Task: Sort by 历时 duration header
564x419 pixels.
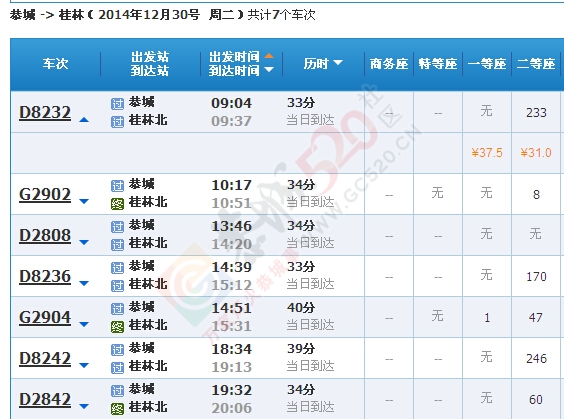Action: click(323, 64)
